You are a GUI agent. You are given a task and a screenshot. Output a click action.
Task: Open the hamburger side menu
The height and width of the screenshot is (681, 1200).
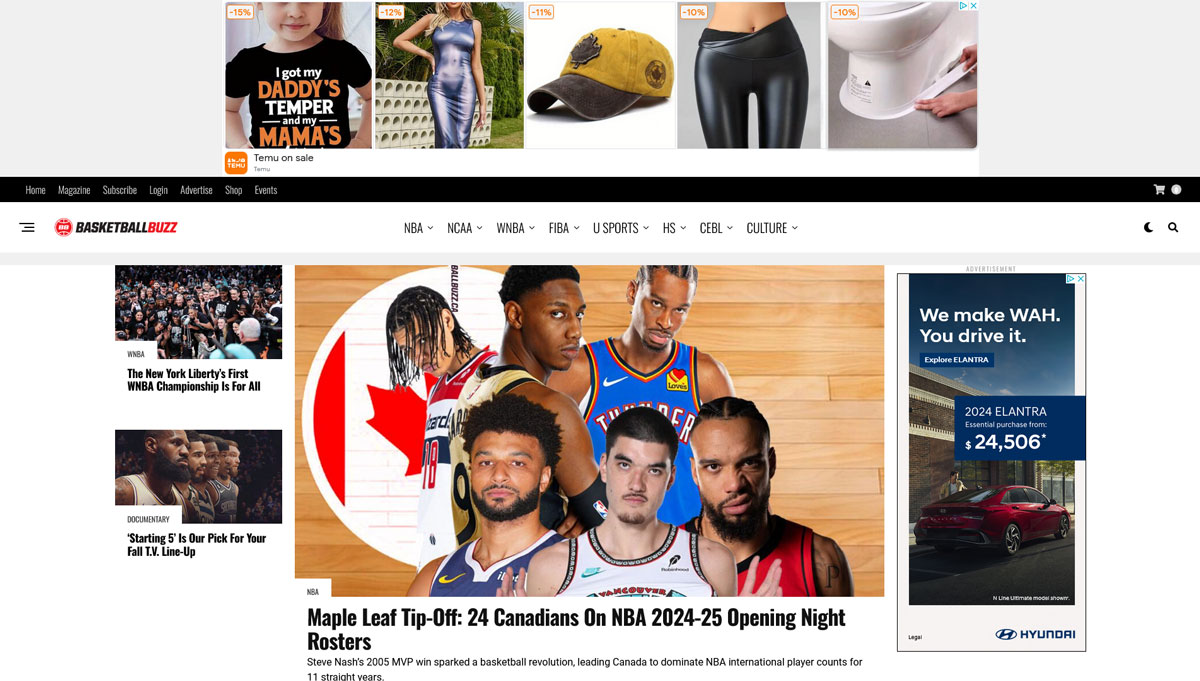pos(27,228)
